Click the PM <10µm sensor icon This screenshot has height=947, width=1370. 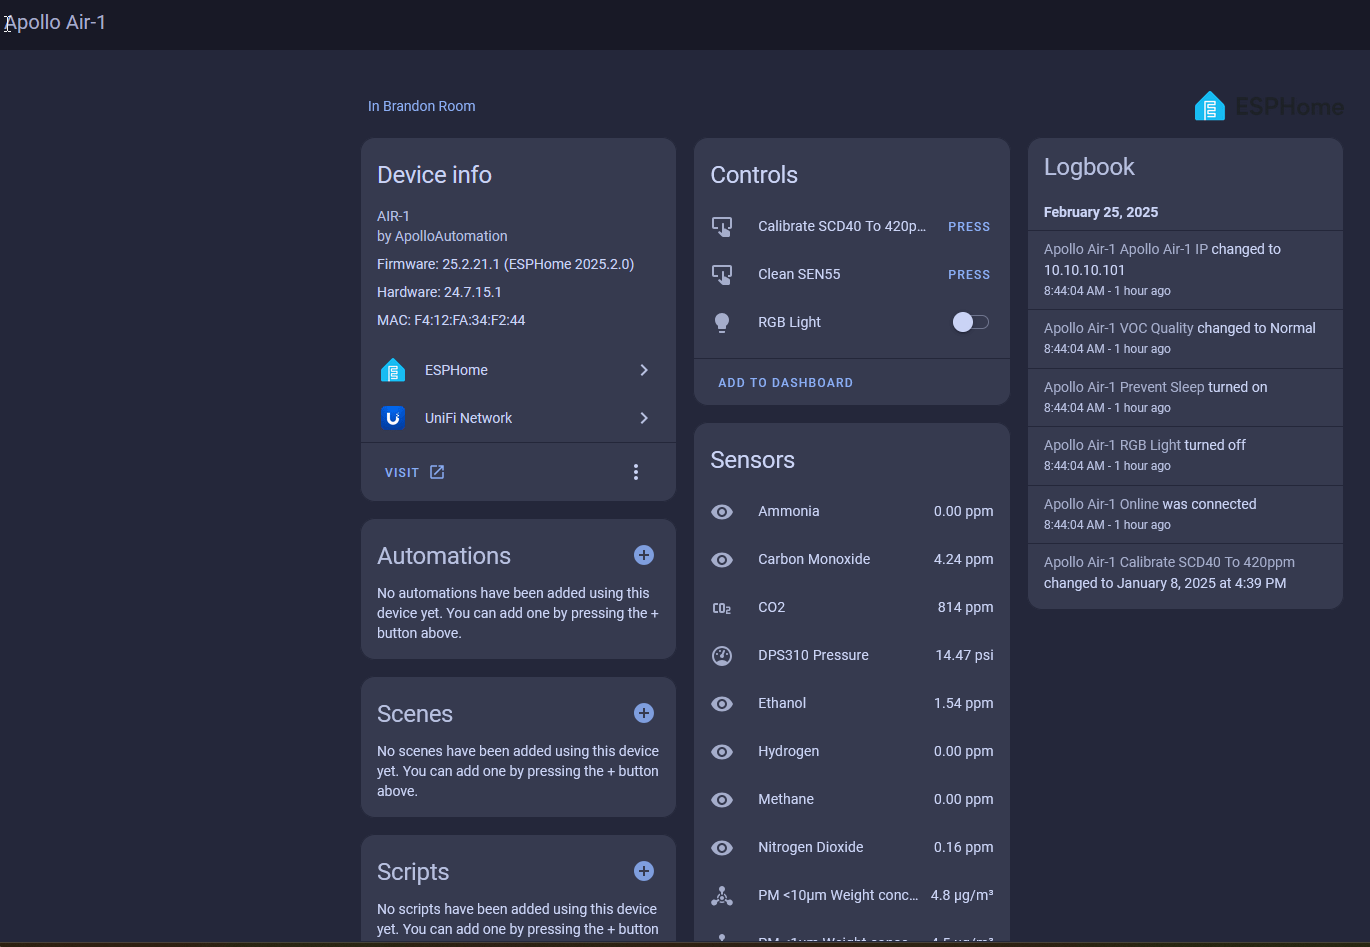click(x=722, y=895)
